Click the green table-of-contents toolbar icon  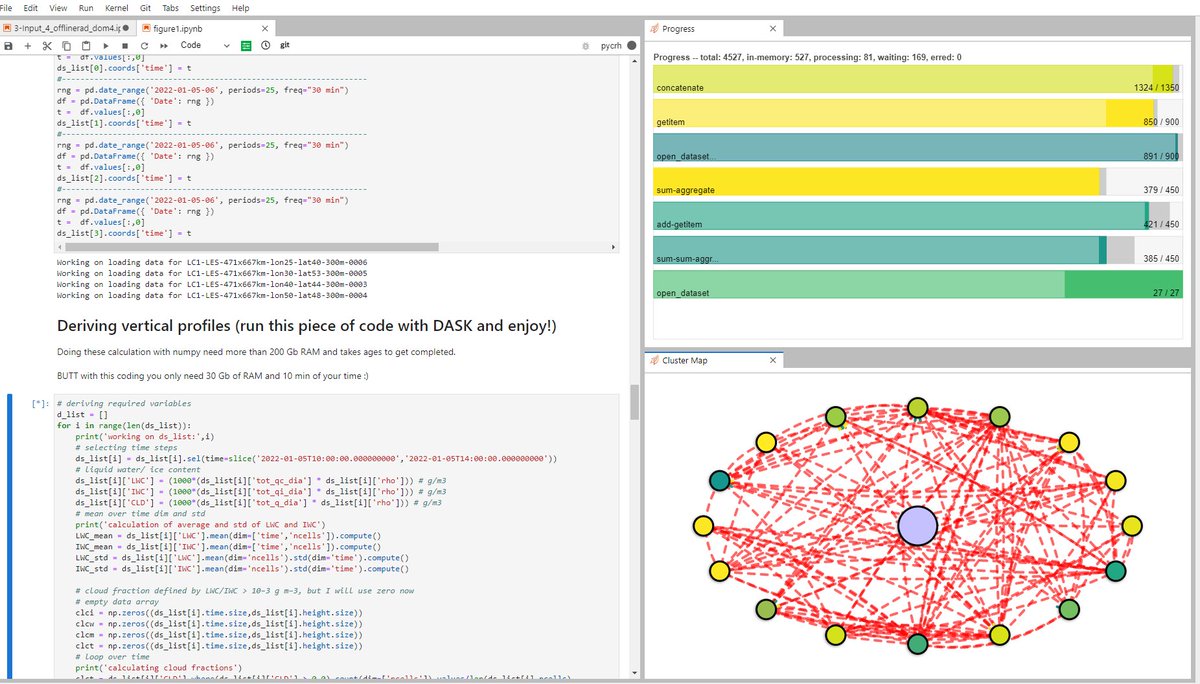tap(247, 46)
